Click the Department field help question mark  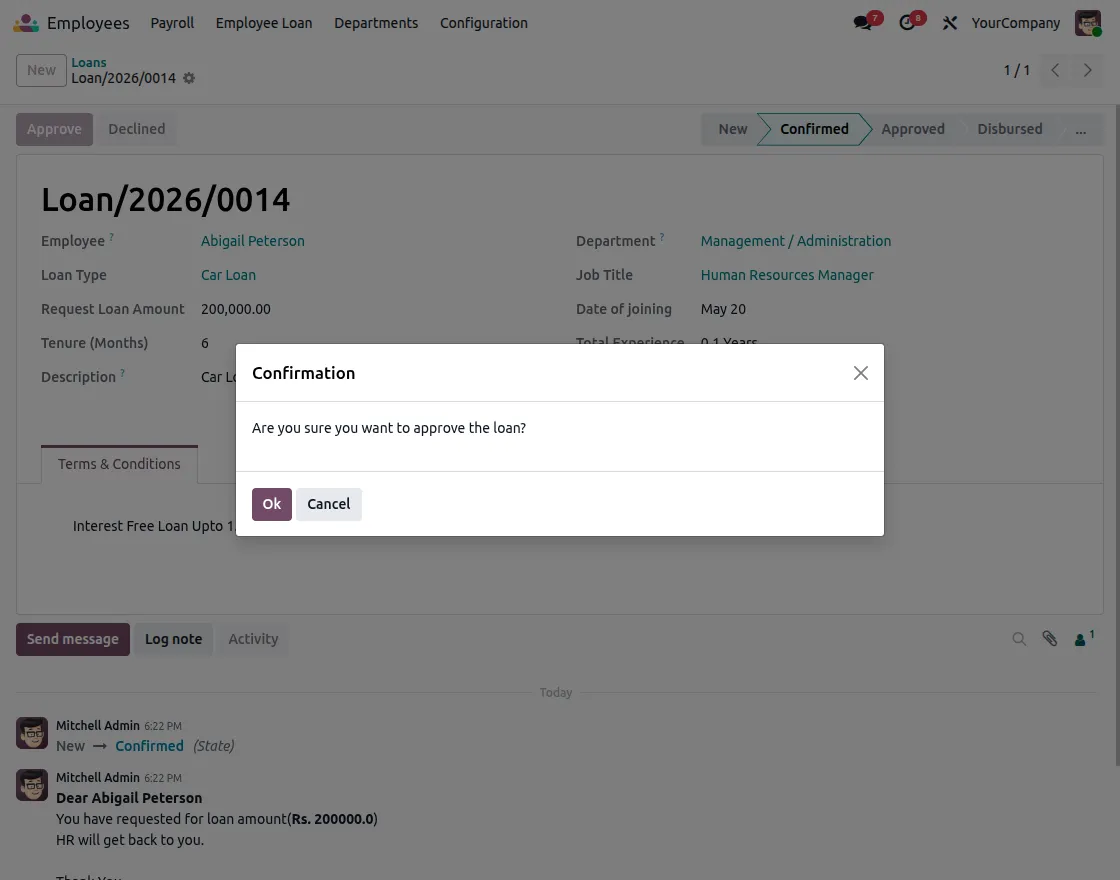661,237
